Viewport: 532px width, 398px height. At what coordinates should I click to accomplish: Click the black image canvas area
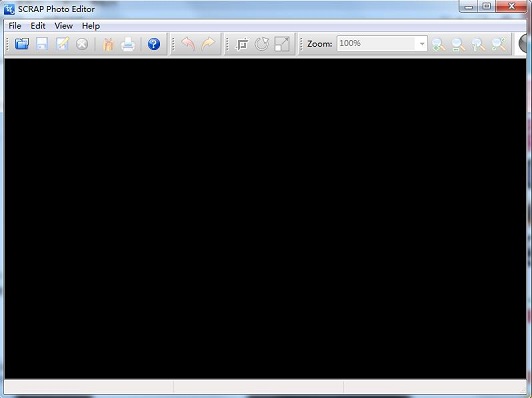pyautogui.click(x=265, y=219)
